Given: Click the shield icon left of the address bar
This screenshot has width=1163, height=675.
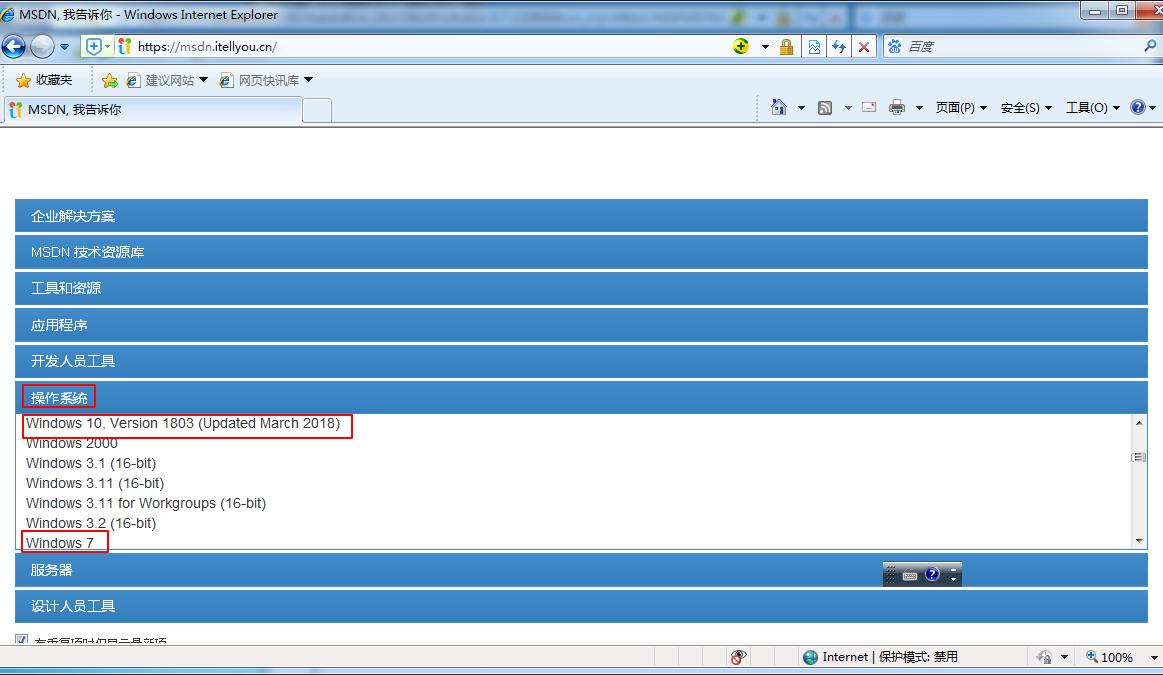Looking at the screenshot, I should coord(94,47).
